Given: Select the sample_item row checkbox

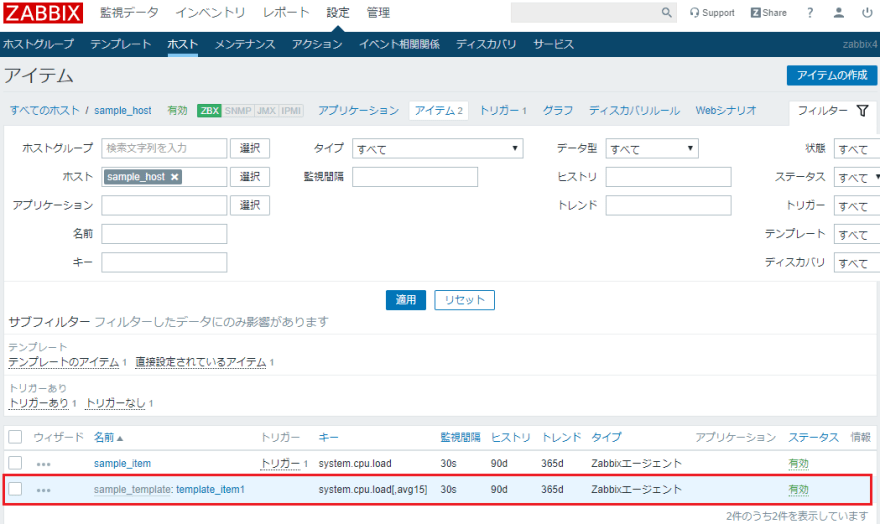Looking at the screenshot, I should tap(15, 463).
